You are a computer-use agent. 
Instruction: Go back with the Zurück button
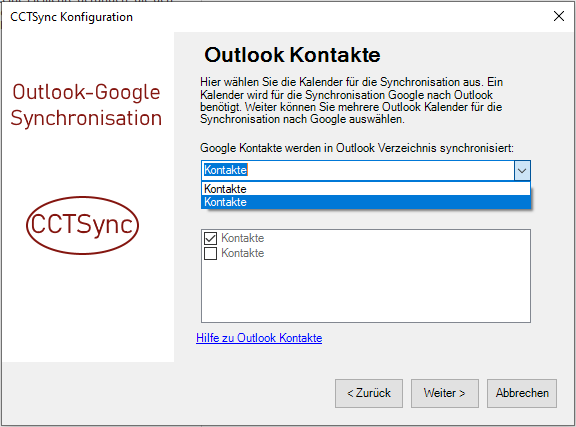click(x=369, y=393)
